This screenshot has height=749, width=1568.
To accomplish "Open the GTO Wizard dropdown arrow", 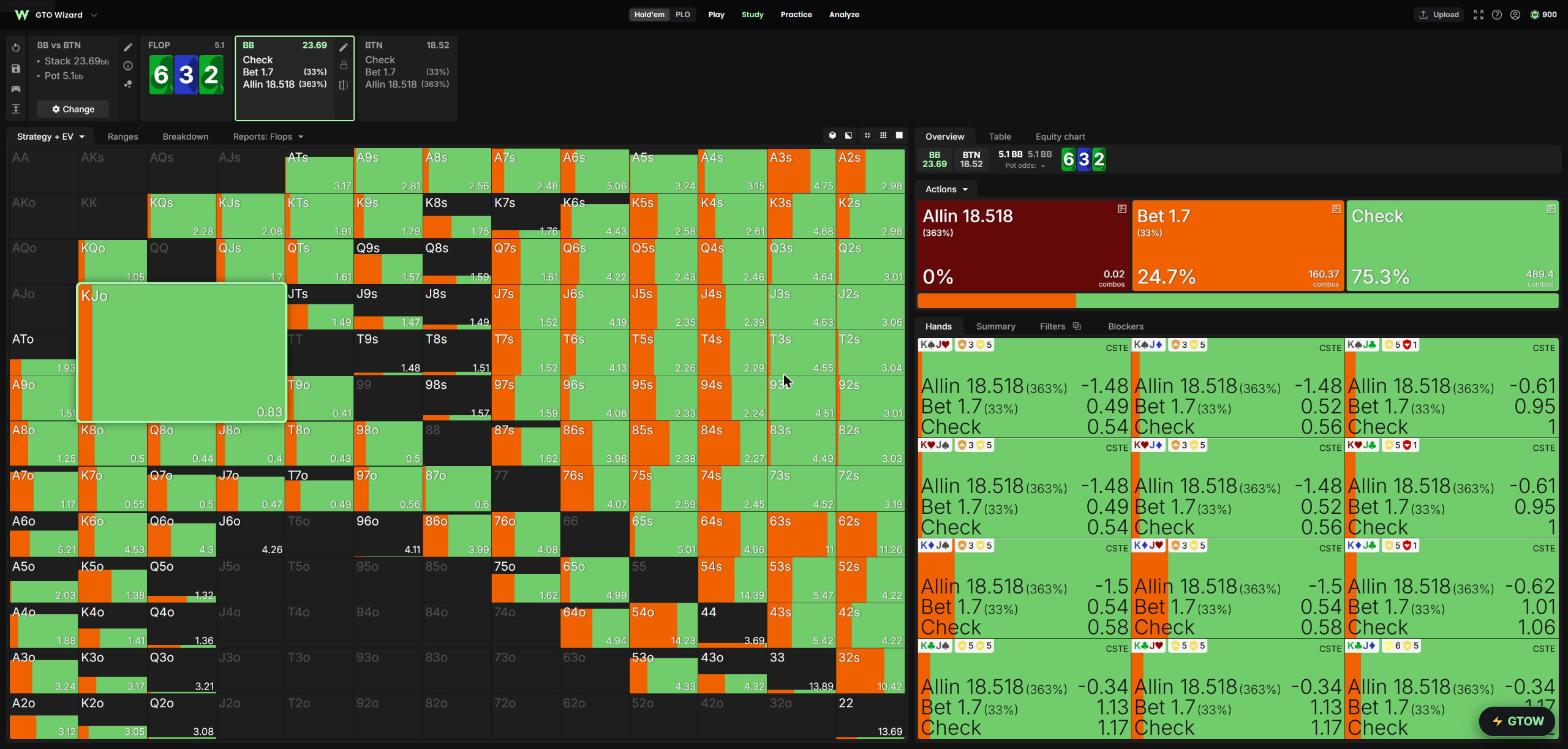I will coord(94,15).
